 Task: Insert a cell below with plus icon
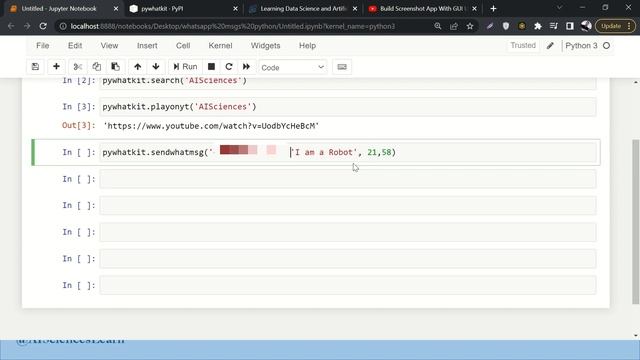click(x=56, y=67)
